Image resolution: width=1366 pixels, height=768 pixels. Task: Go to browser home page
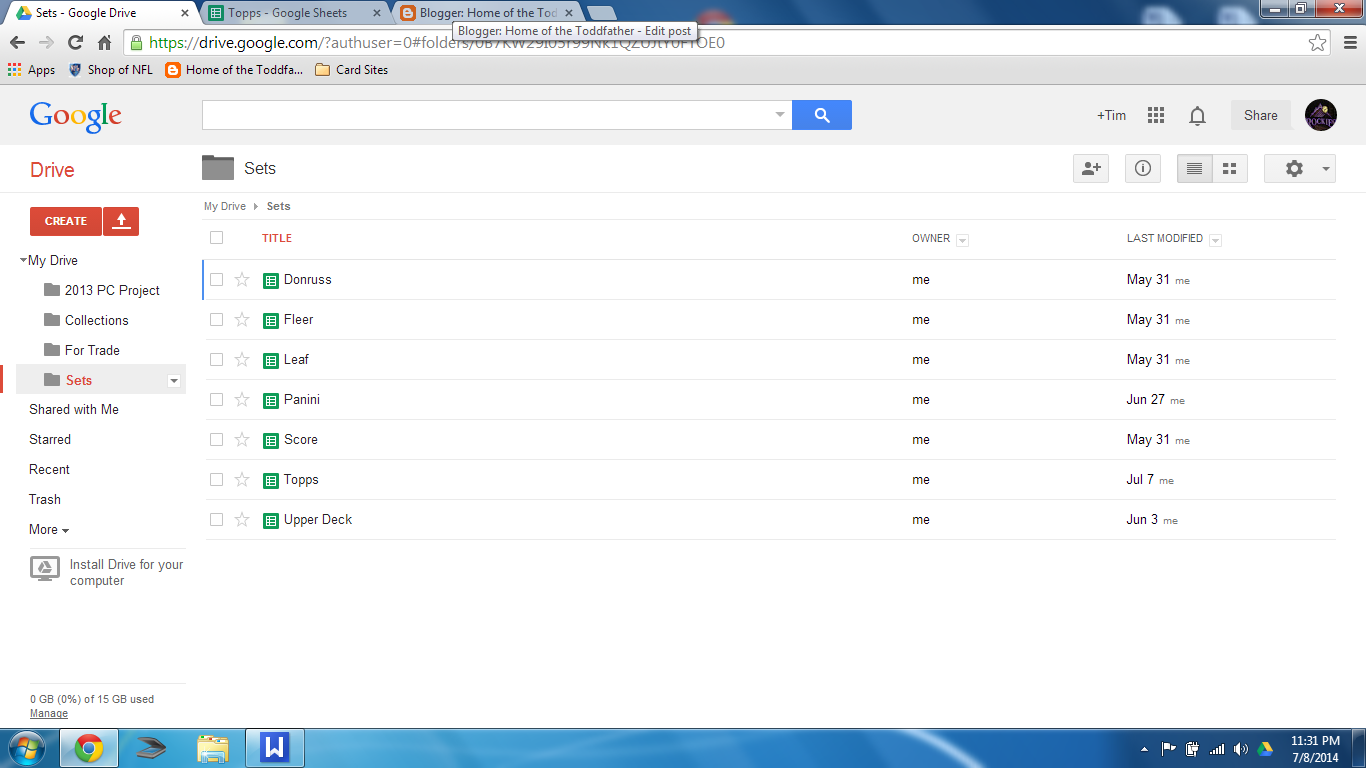pos(104,43)
